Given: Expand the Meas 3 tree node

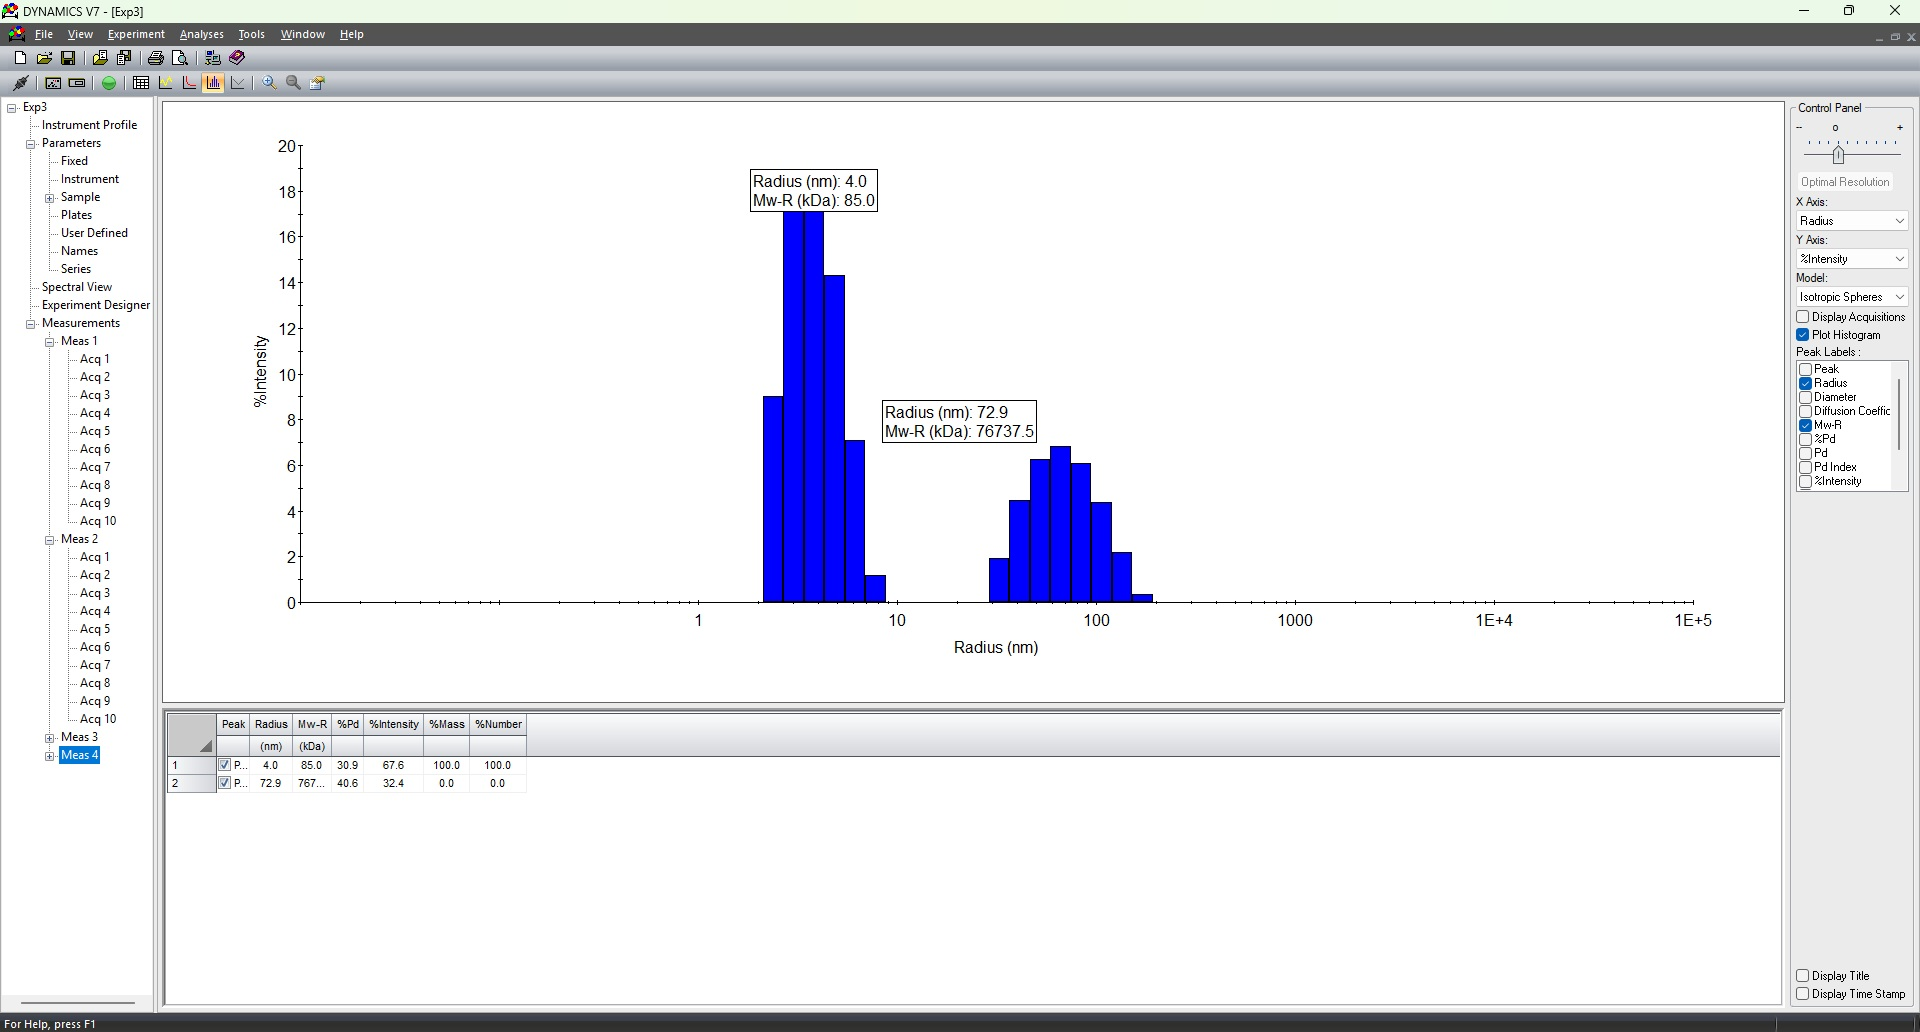Looking at the screenshot, I should click(50, 738).
